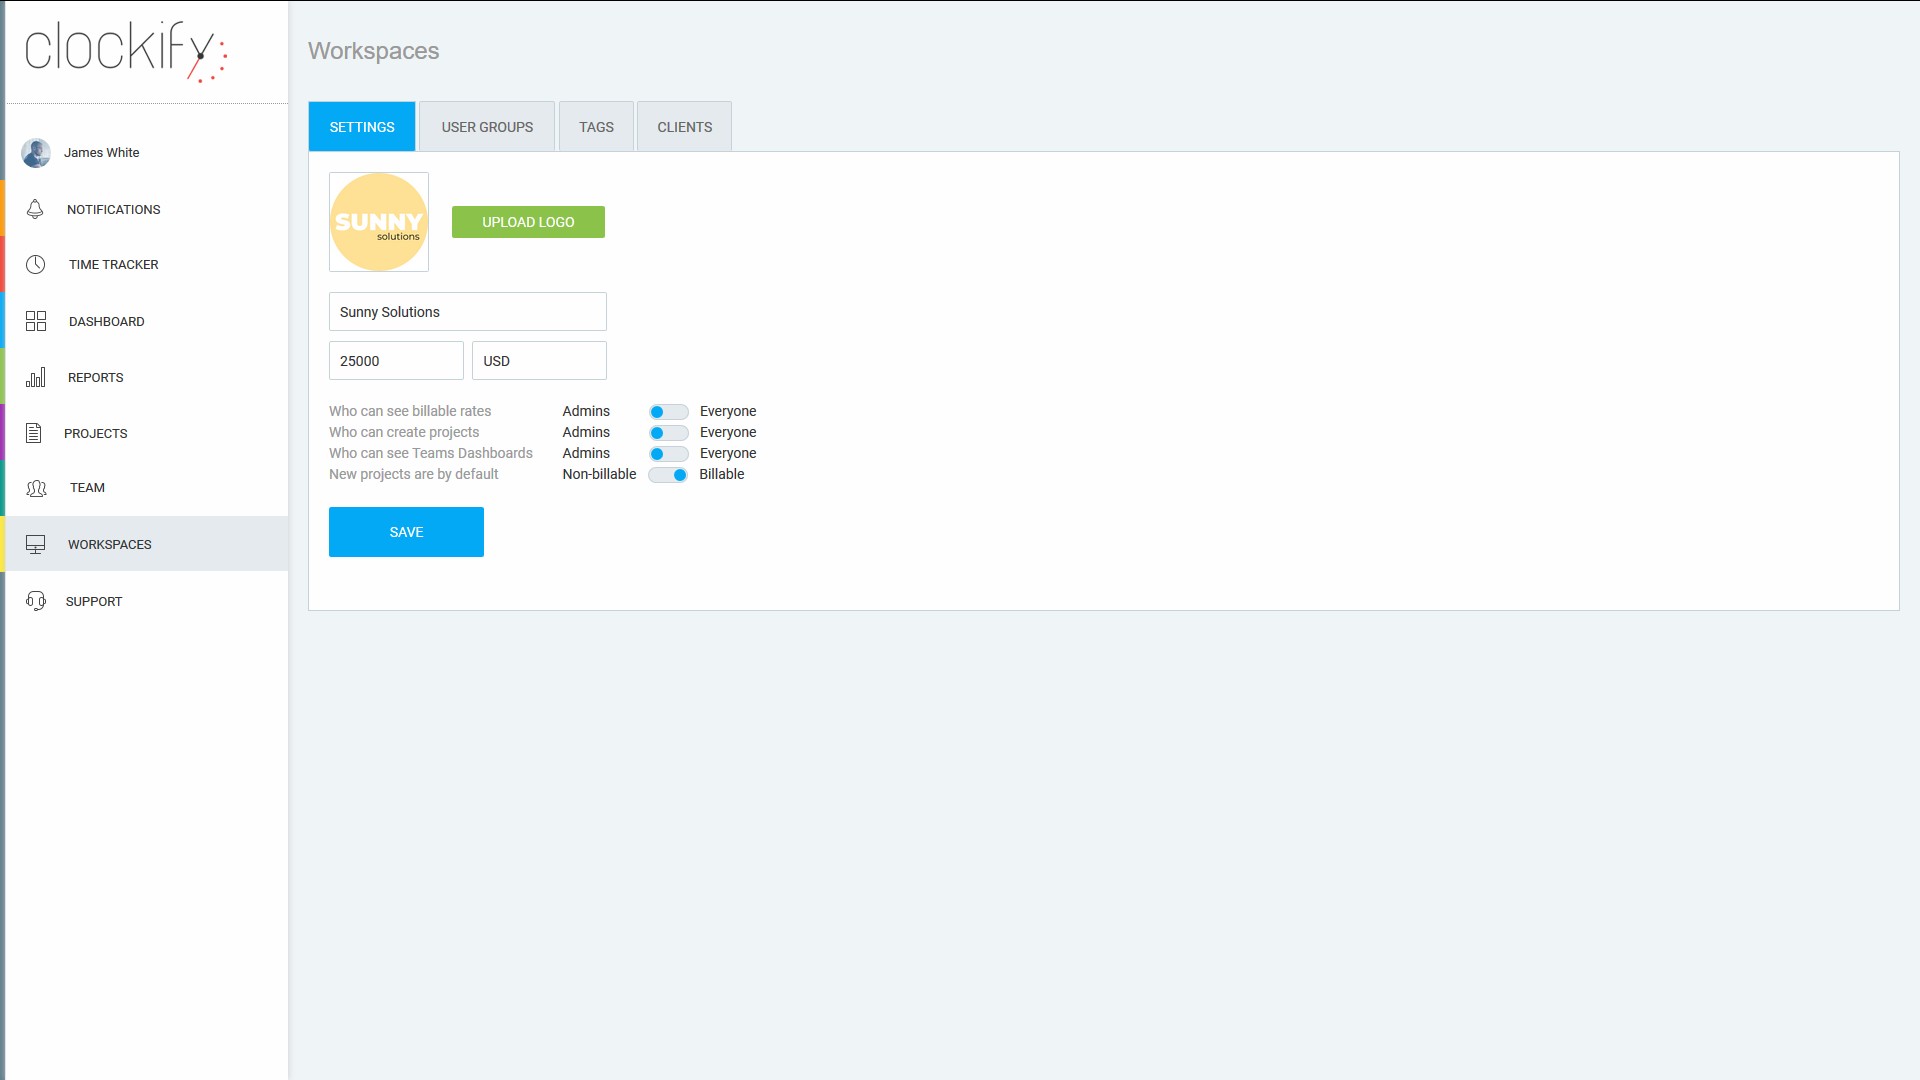This screenshot has height=1080, width=1920.
Task: Toggle who can see Teams Dashboards
Action: pos(668,454)
